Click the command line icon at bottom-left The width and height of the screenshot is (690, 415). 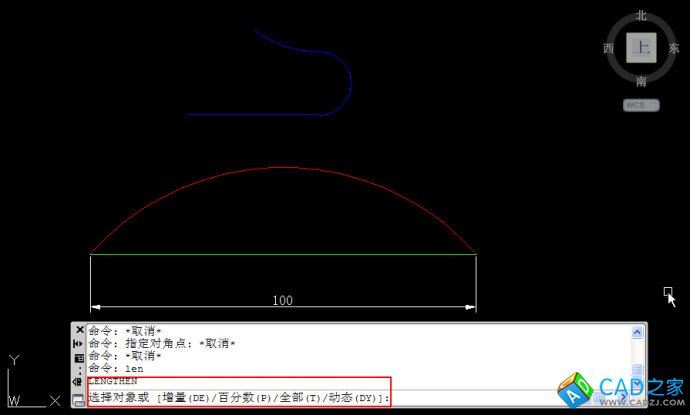coord(79,399)
